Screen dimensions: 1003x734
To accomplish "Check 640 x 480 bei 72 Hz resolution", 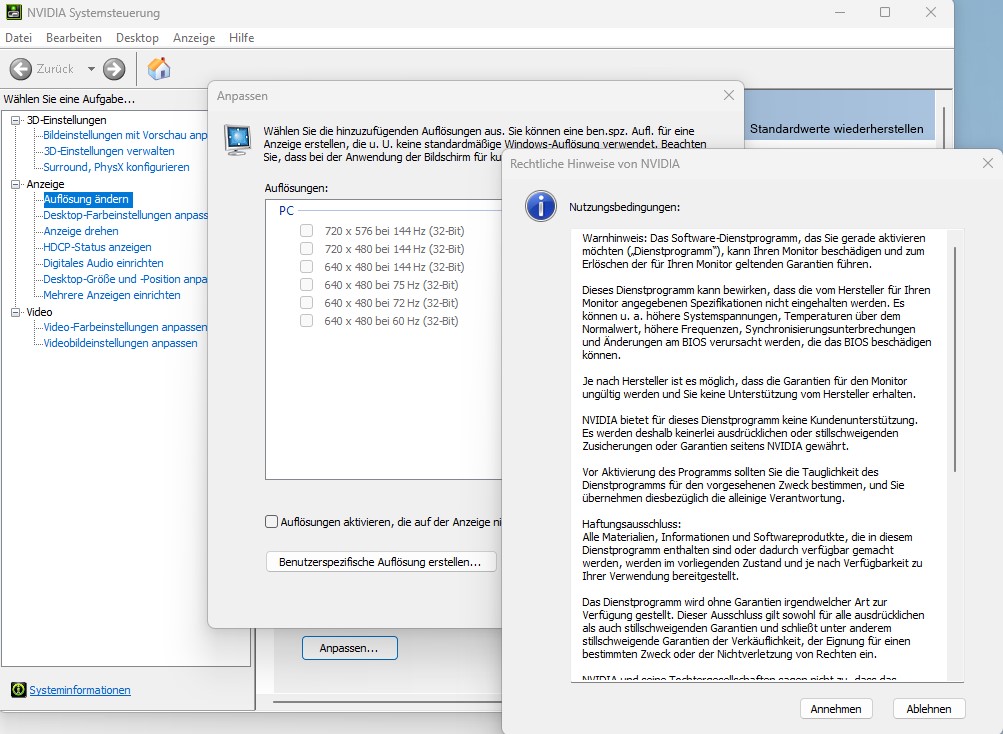I will (306, 302).
